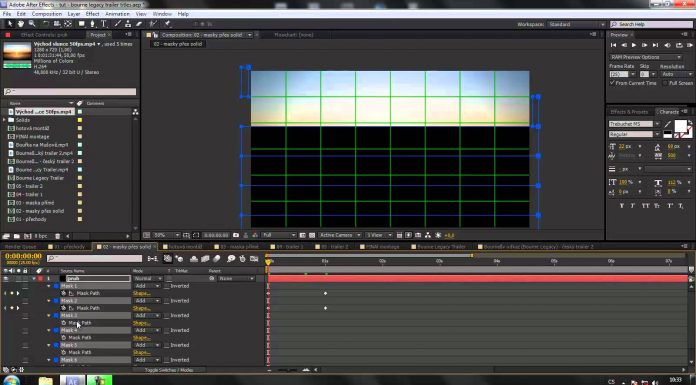Collapse Mask 5 disclosure triangle
Screen dimensions: 696x385
(x=49, y=345)
